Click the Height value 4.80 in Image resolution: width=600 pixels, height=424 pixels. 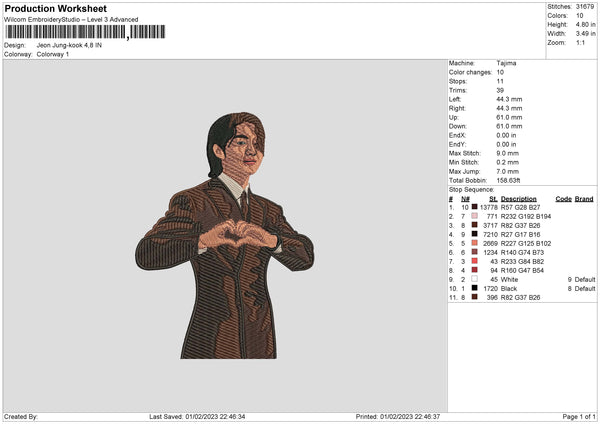[x=585, y=24]
